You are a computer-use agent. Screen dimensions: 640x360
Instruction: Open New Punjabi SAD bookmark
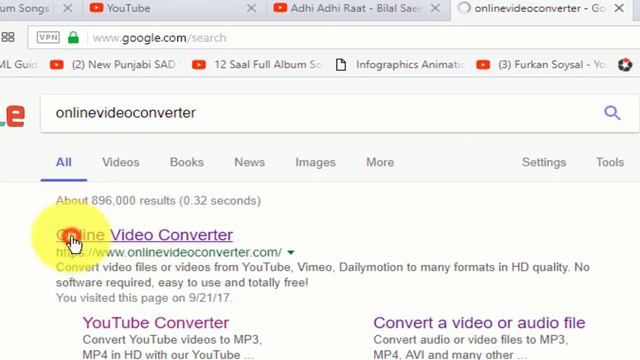113,64
